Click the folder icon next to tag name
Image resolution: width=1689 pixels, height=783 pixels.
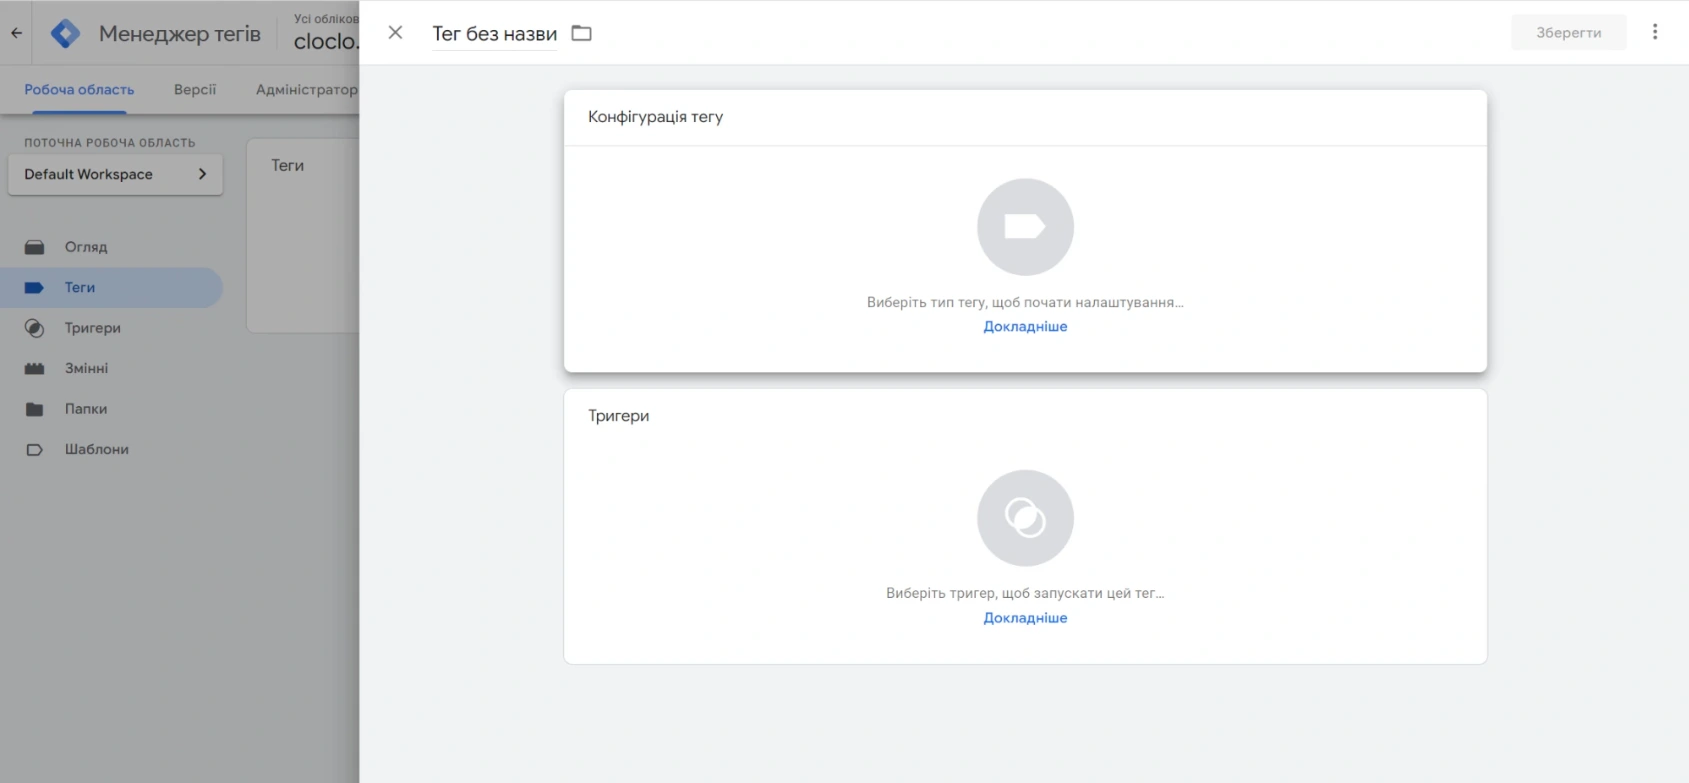[x=581, y=33]
